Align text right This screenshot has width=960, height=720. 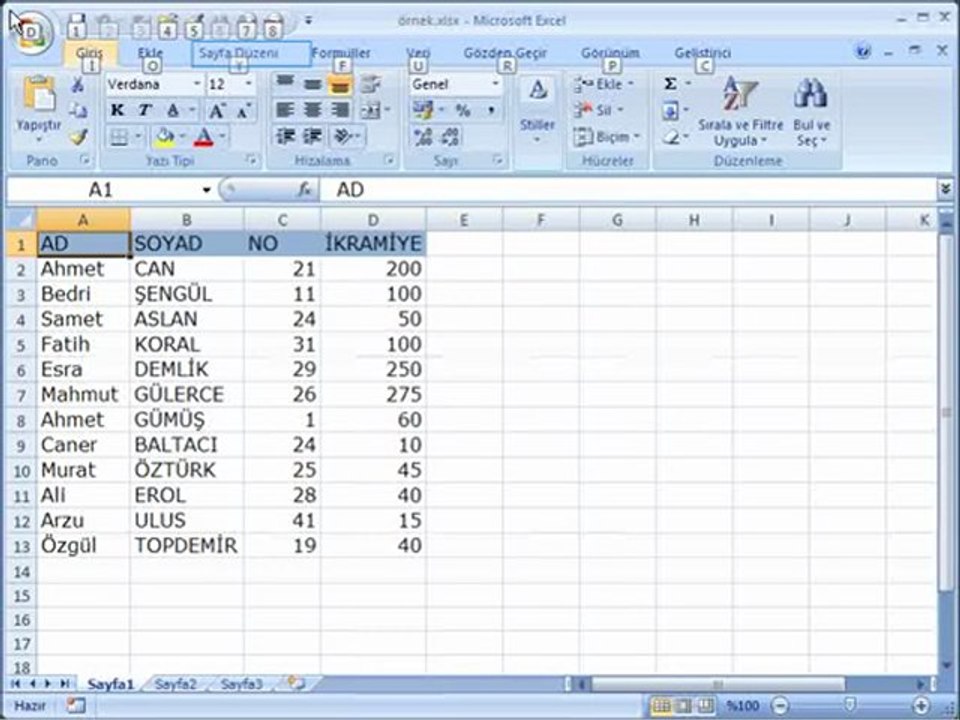[340, 110]
